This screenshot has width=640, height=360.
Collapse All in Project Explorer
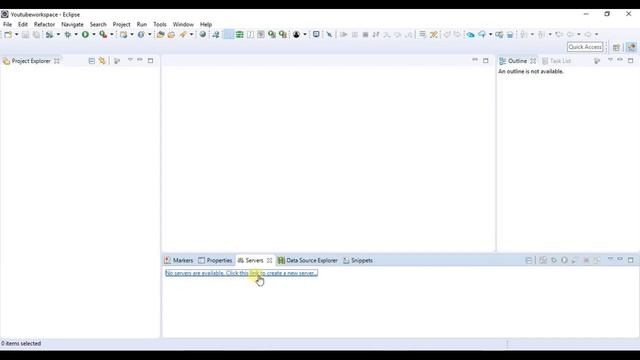click(91, 61)
